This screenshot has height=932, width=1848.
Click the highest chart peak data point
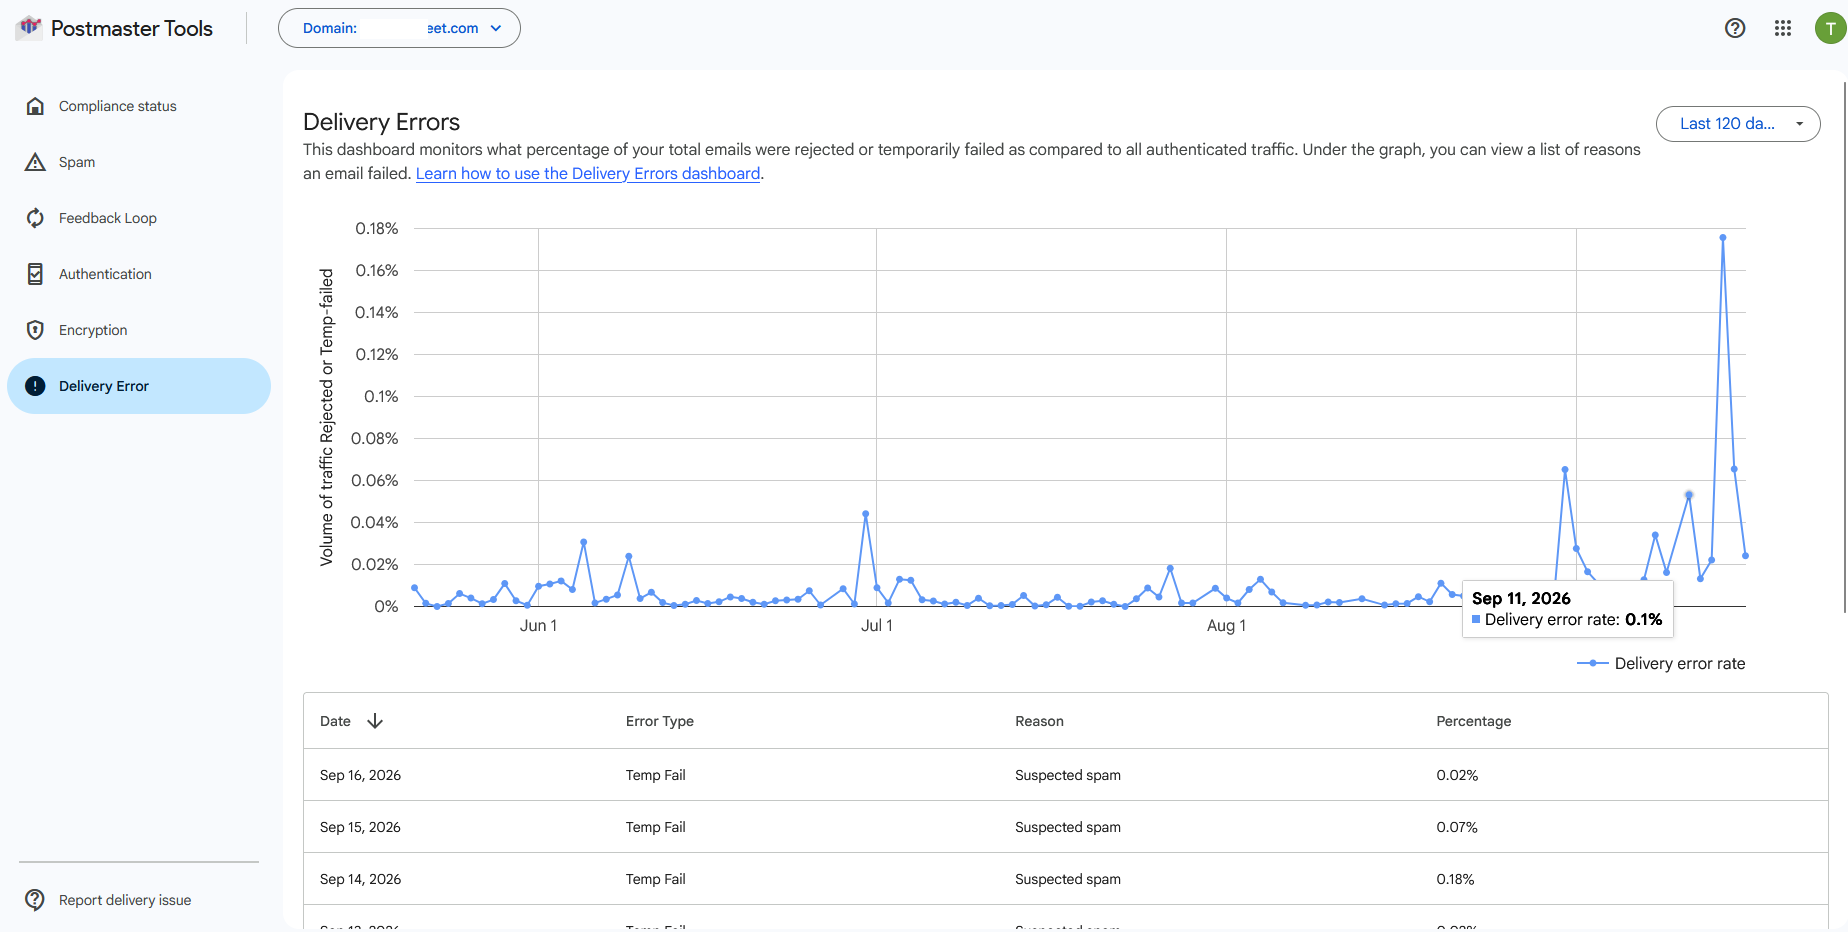tap(1723, 238)
